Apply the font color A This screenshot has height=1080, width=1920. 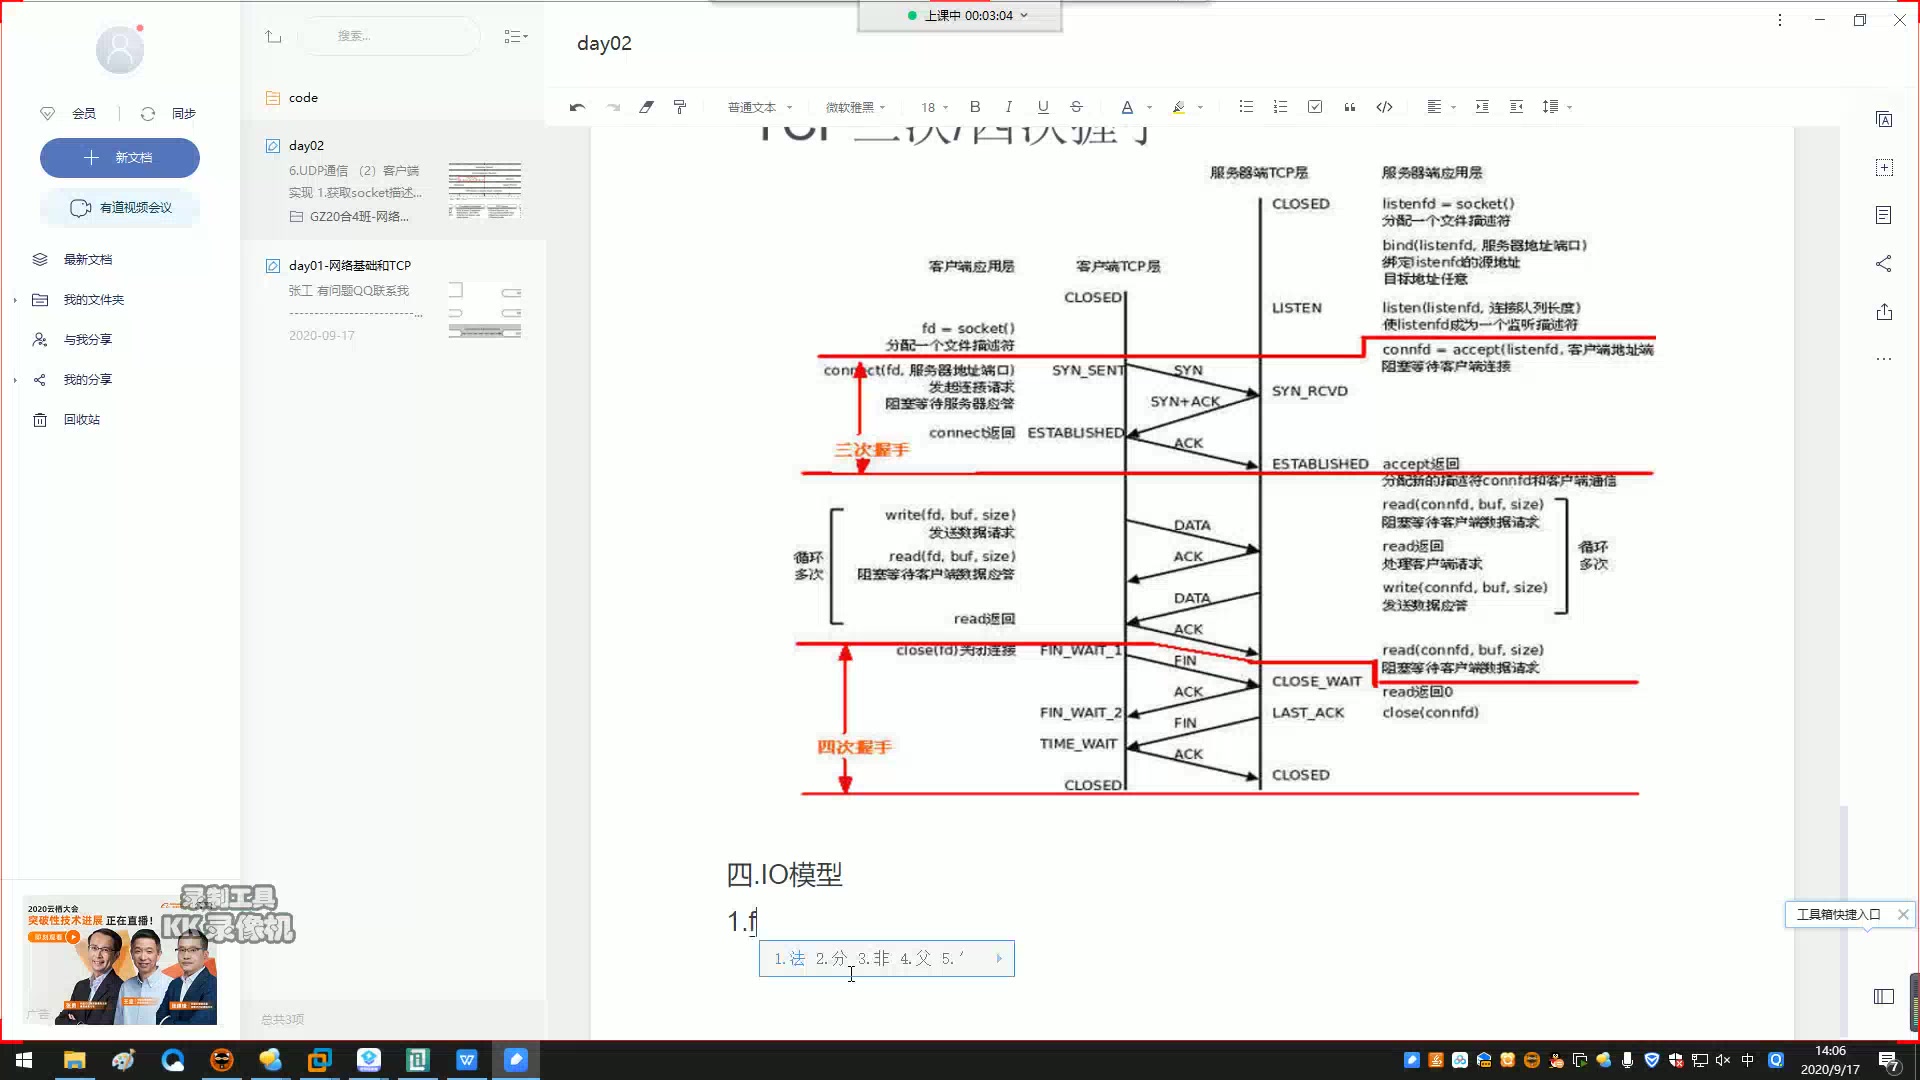coord(1127,107)
